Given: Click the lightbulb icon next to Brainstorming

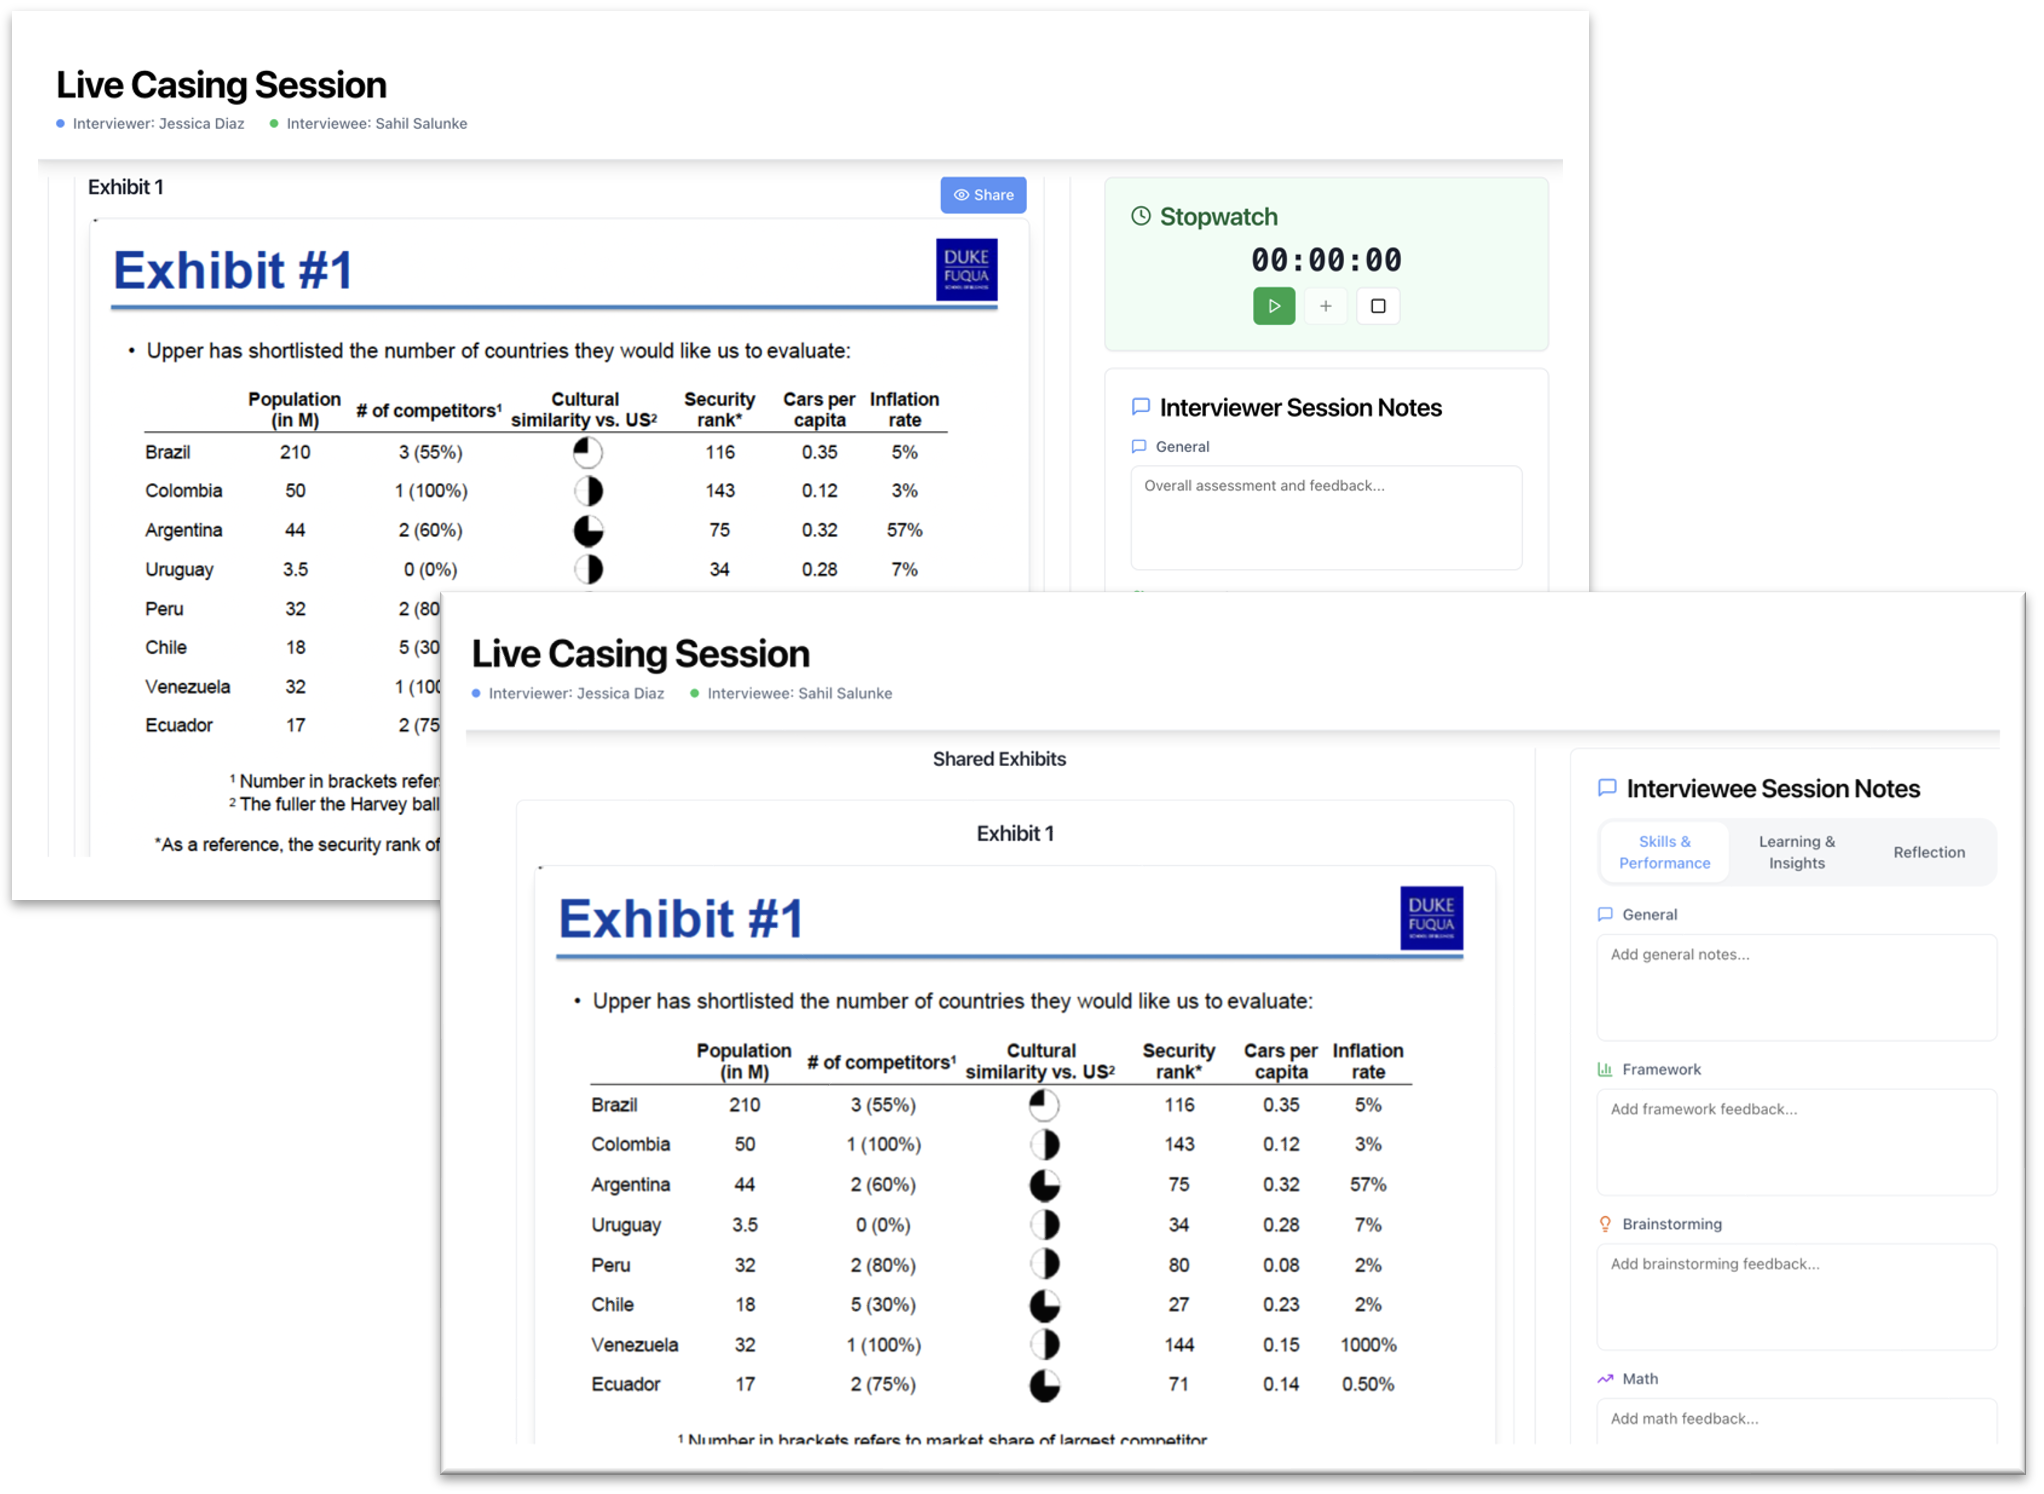Looking at the screenshot, I should coord(1606,1223).
